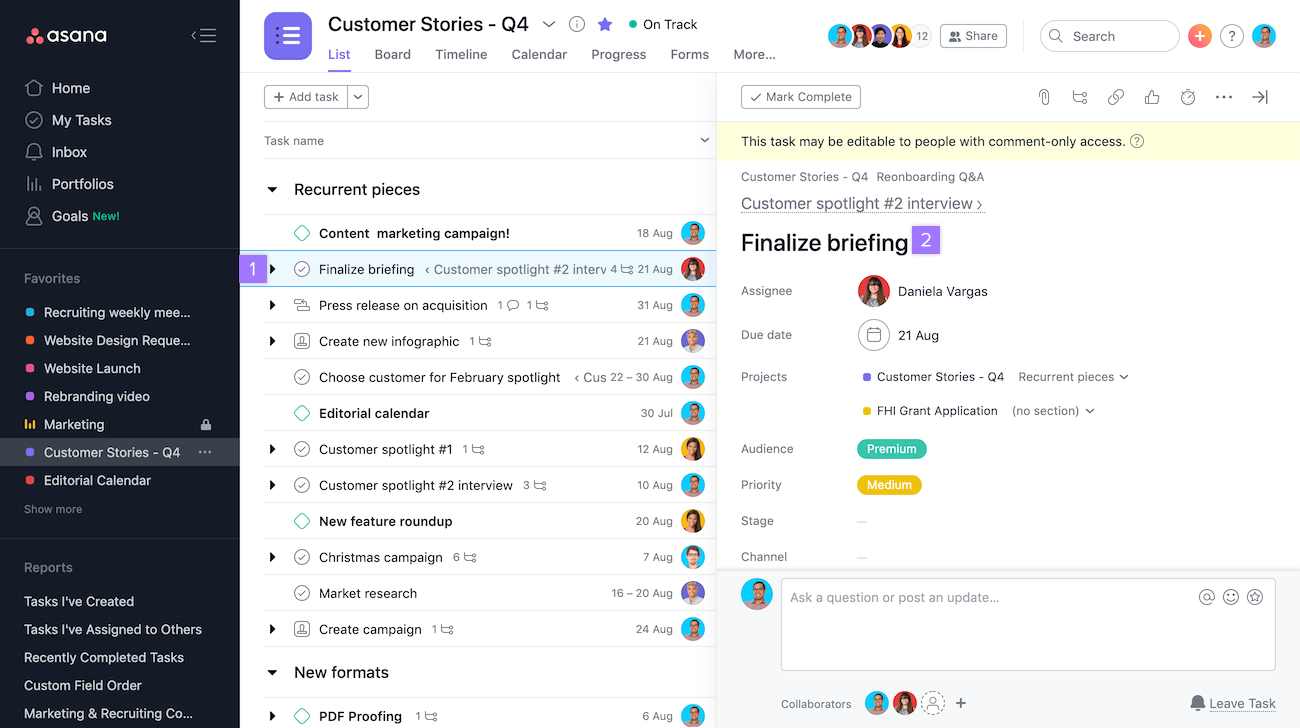Expand subtasks of Press release on acquisition
The height and width of the screenshot is (728, 1300).
[272, 305]
